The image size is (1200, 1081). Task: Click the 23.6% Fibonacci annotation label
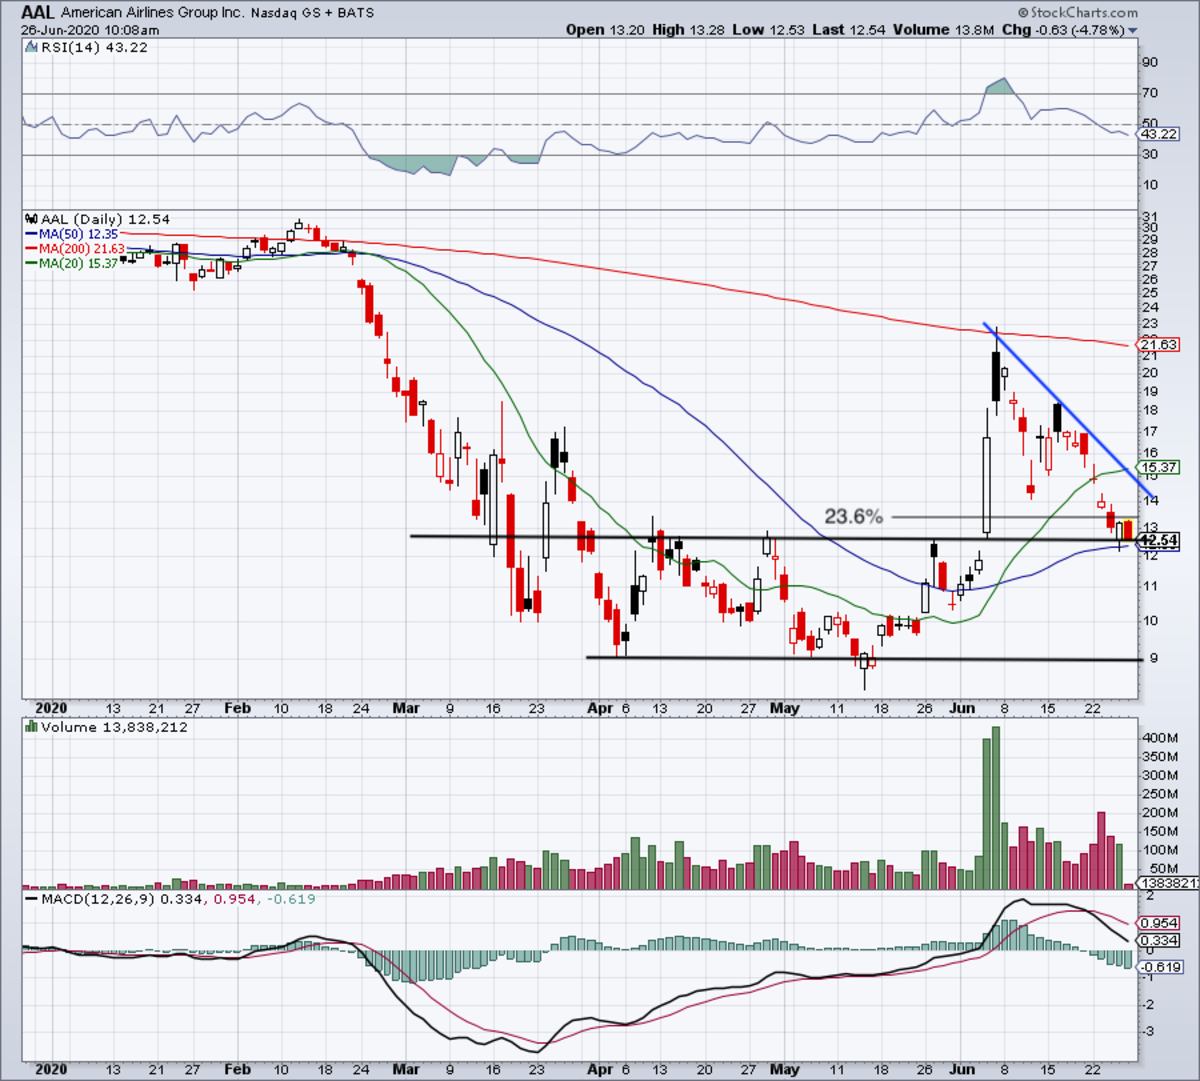[853, 516]
